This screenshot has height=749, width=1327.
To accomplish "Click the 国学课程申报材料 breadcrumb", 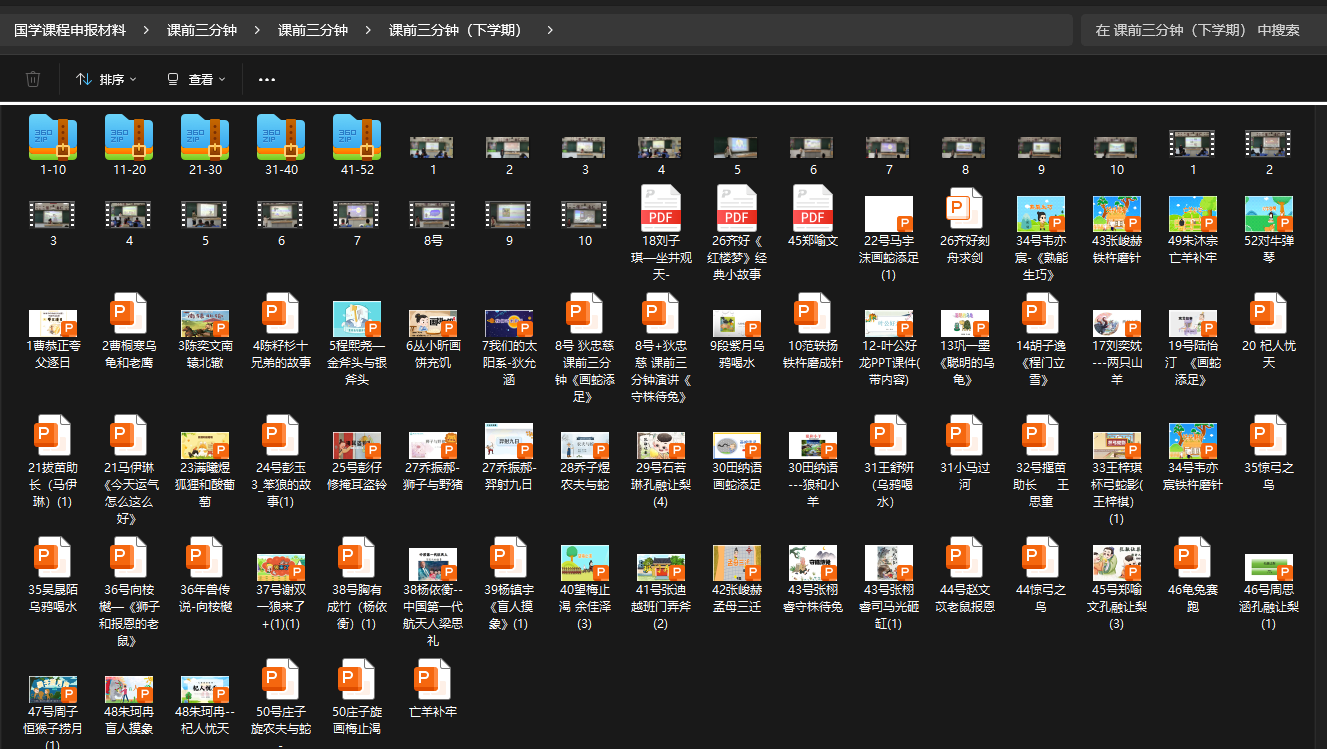I will [70, 30].
